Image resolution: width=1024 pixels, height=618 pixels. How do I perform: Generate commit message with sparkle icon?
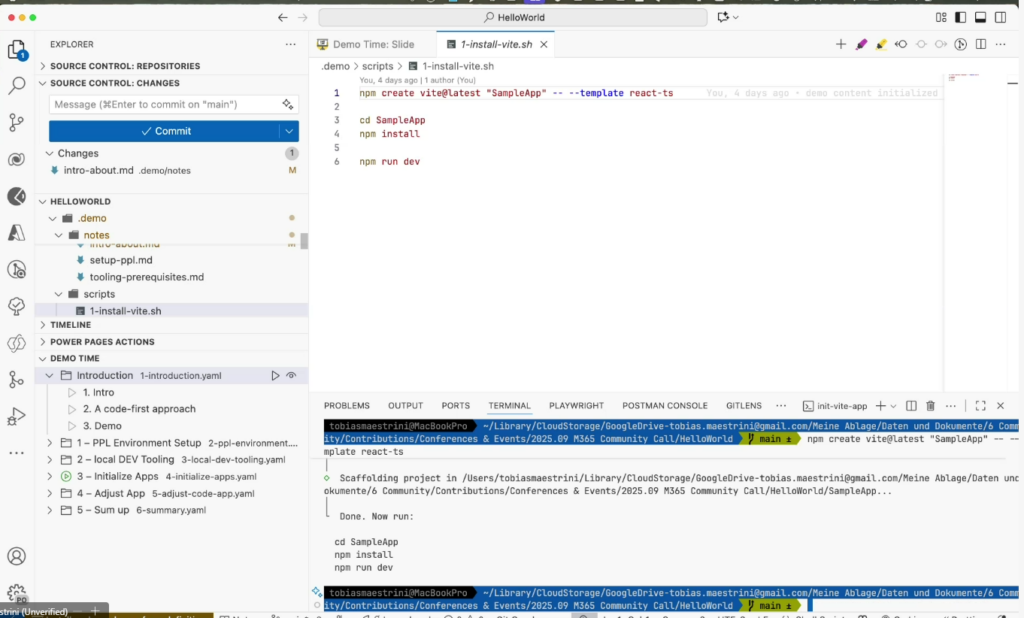[x=287, y=105]
